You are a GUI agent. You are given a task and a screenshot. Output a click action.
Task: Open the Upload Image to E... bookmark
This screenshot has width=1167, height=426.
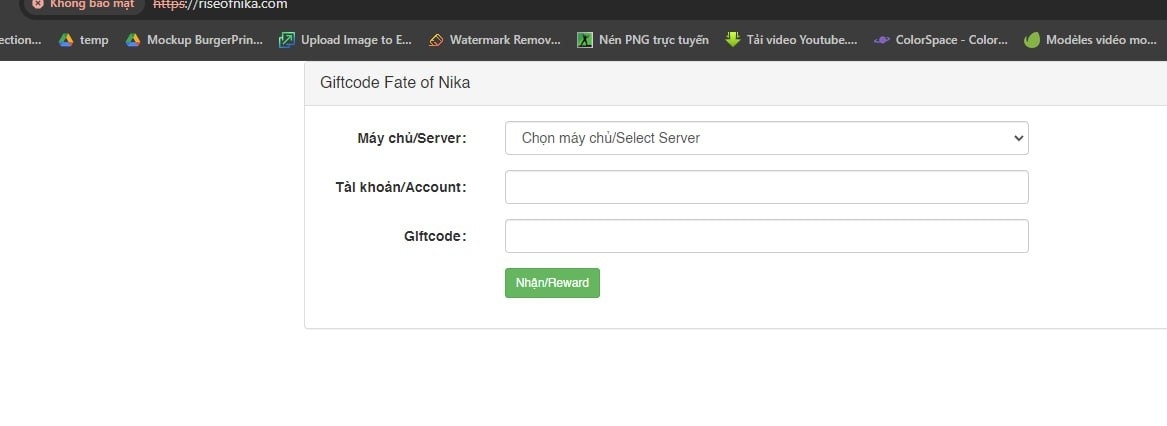(345, 40)
